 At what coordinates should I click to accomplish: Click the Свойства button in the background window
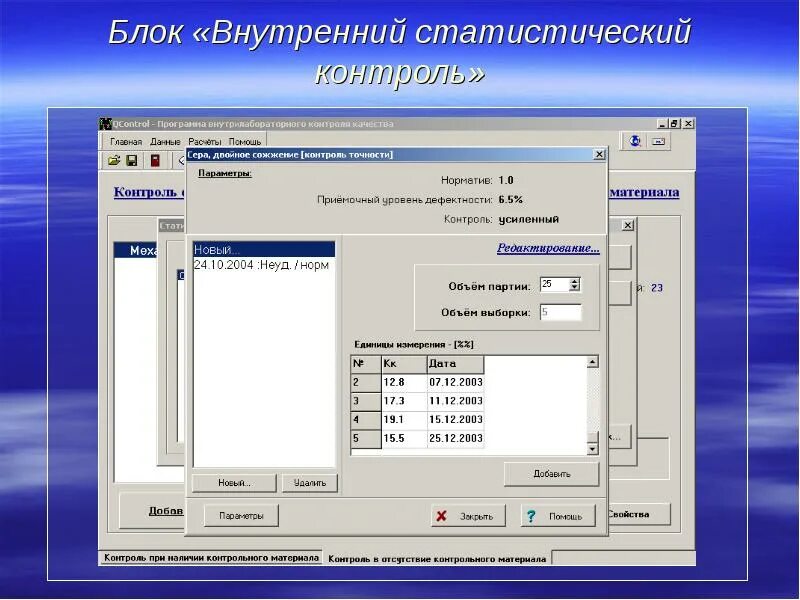click(x=639, y=514)
